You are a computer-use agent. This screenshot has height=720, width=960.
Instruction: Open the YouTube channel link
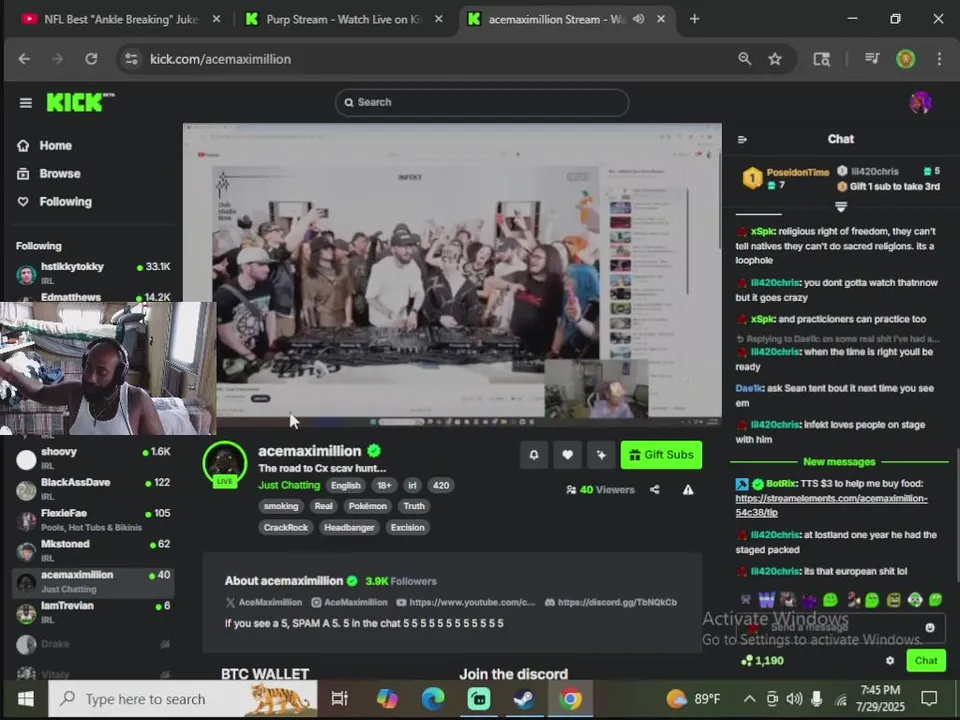point(465,602)
